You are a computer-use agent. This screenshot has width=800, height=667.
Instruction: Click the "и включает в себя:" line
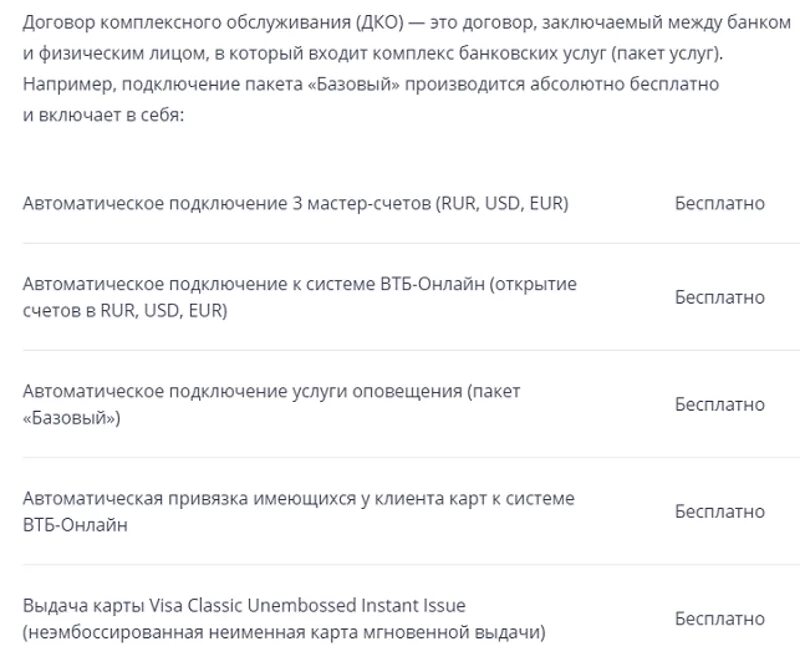click(x=102, y=114)
